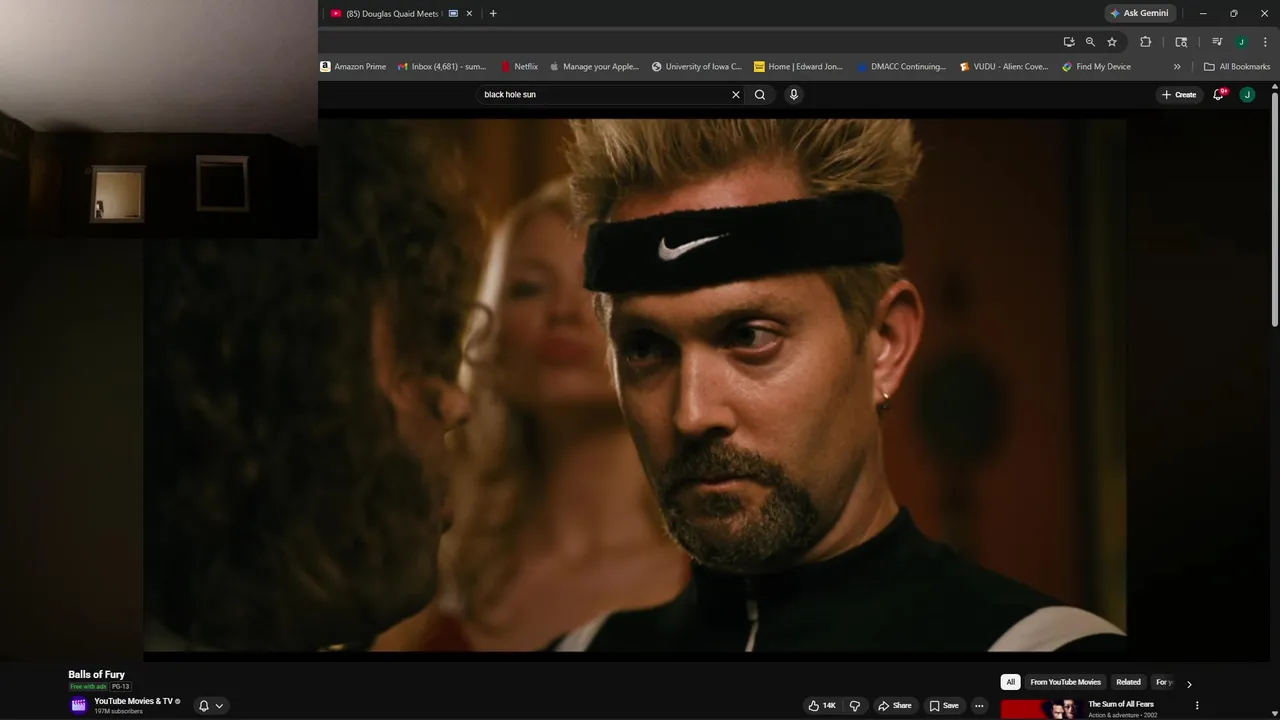Click the side panel search icon in toolbar

tap(1181, 42)
